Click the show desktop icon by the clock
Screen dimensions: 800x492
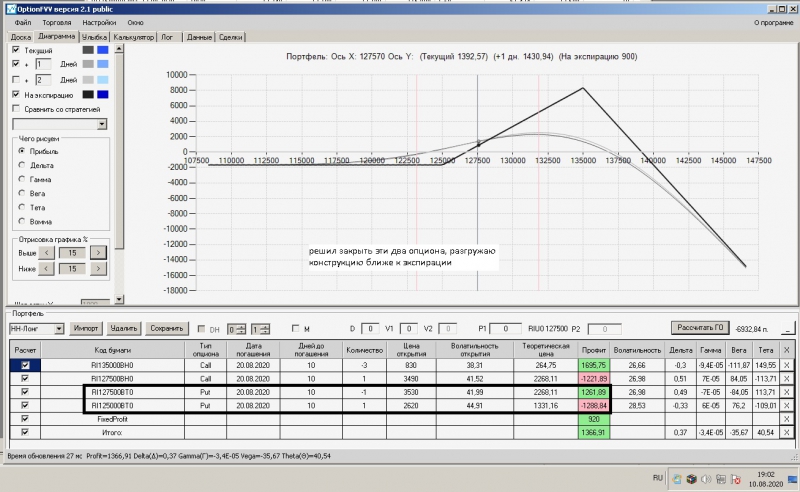pyautogui.click(x=792, y=479)
